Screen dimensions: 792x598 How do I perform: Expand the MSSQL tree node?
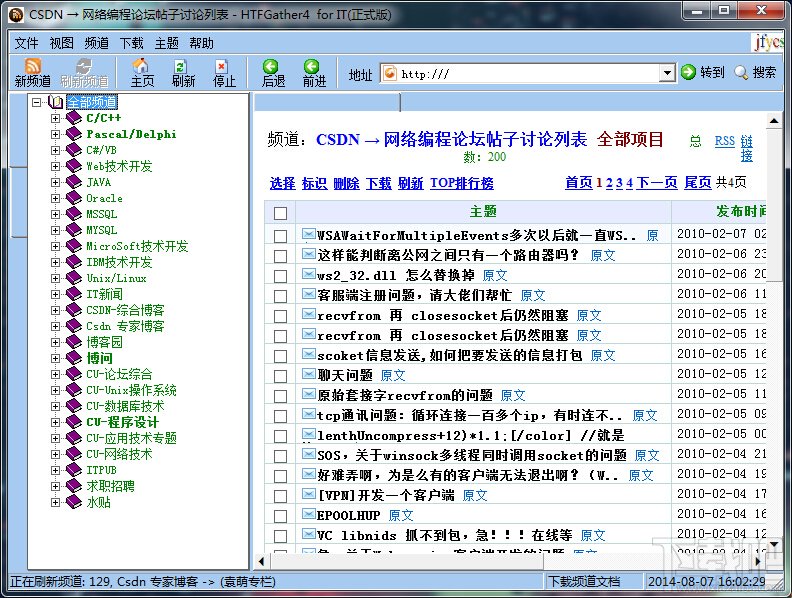pos(55,214)
